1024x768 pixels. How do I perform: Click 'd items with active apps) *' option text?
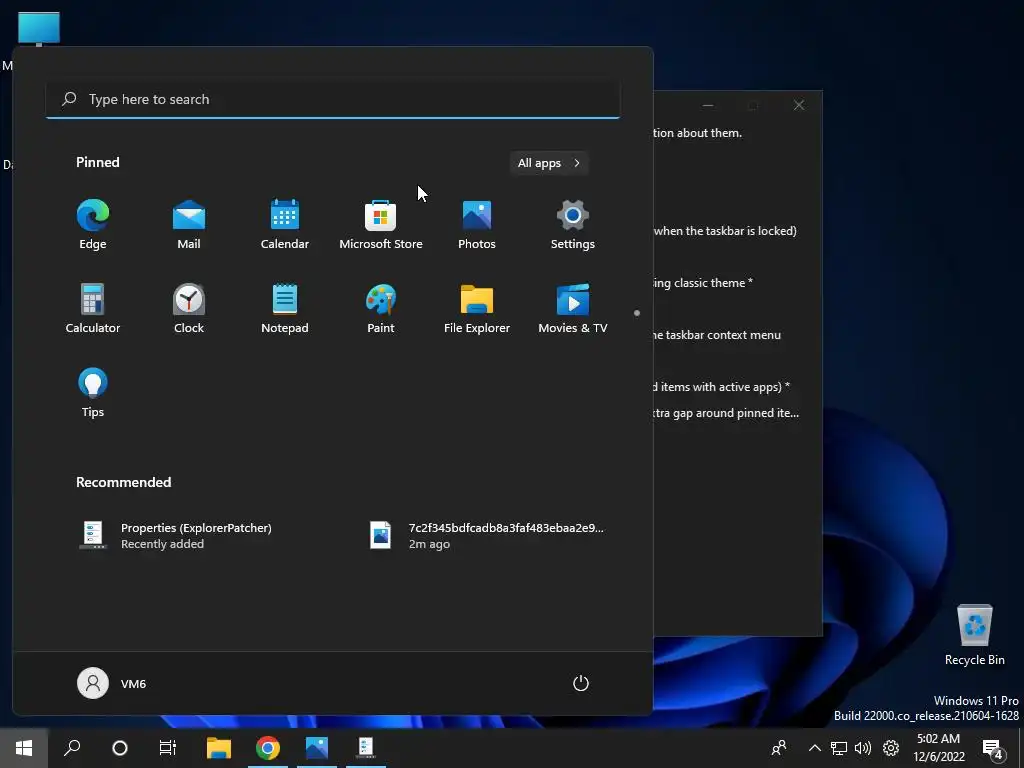pos(722,387)
